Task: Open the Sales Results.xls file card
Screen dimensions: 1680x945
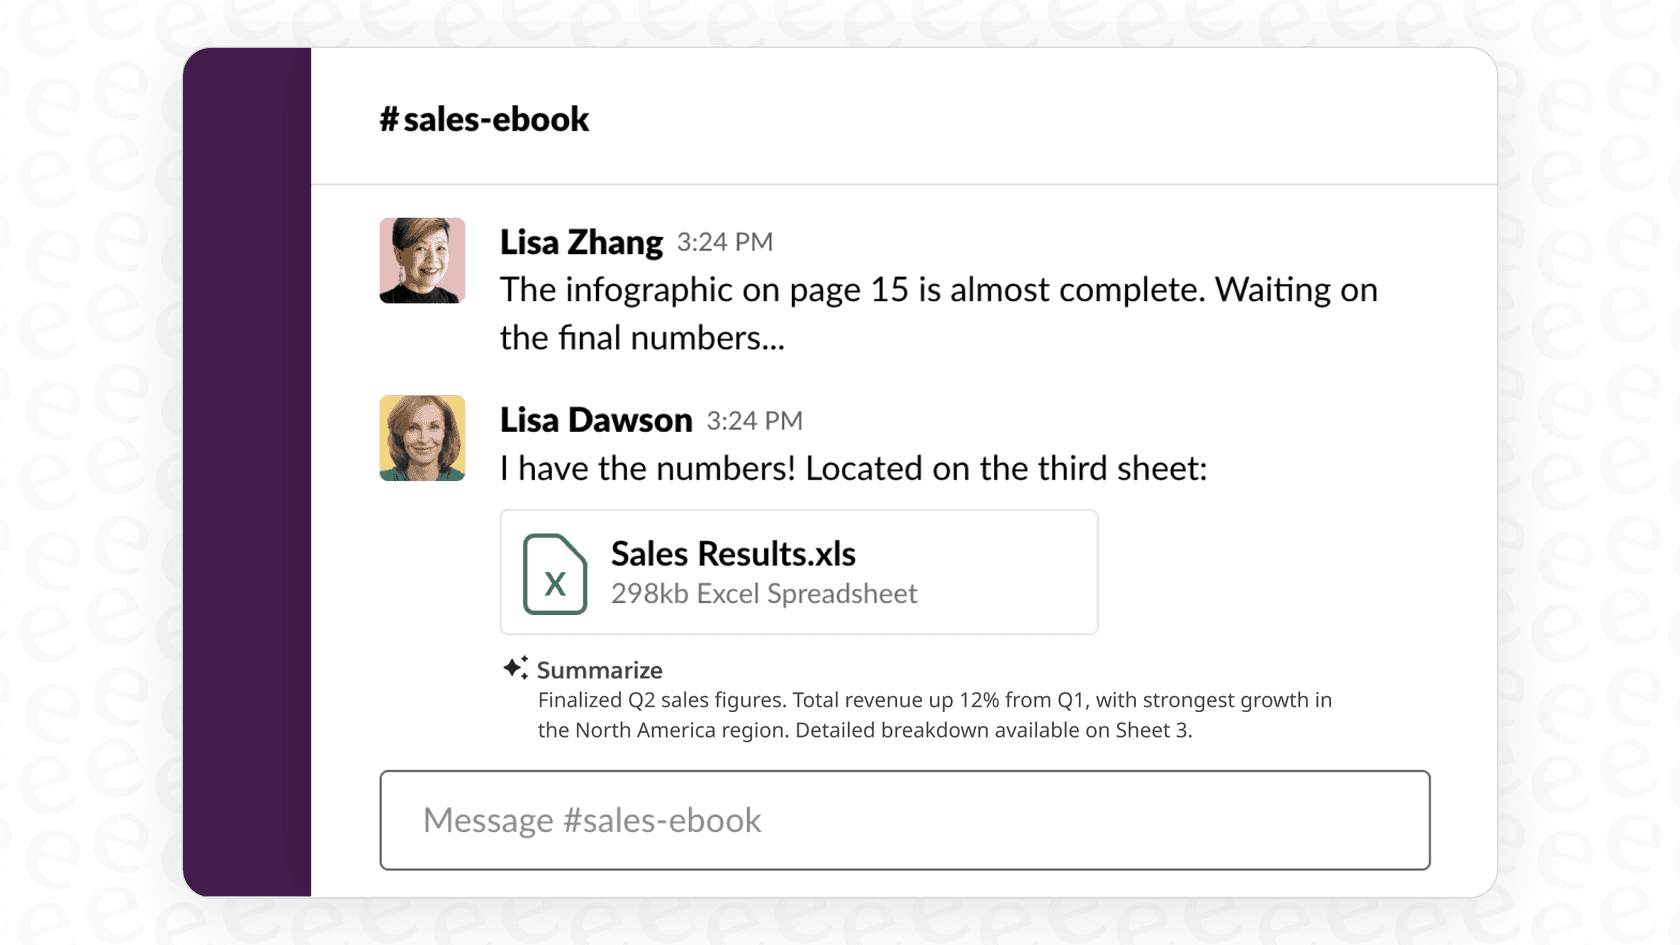Action: click(798, 572)
